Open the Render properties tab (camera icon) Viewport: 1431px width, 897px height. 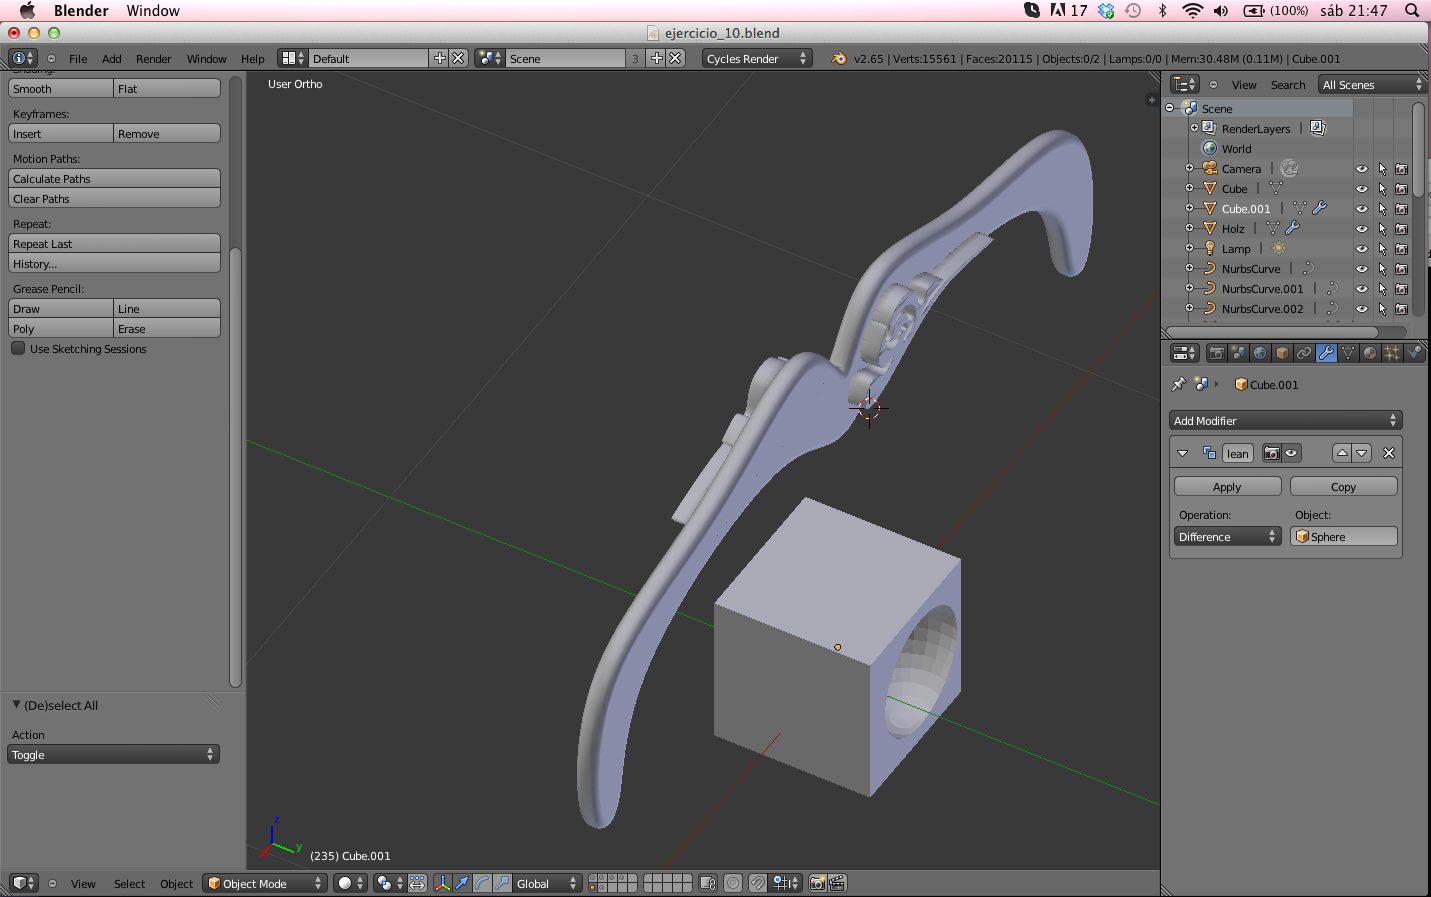coord(1217,353)
